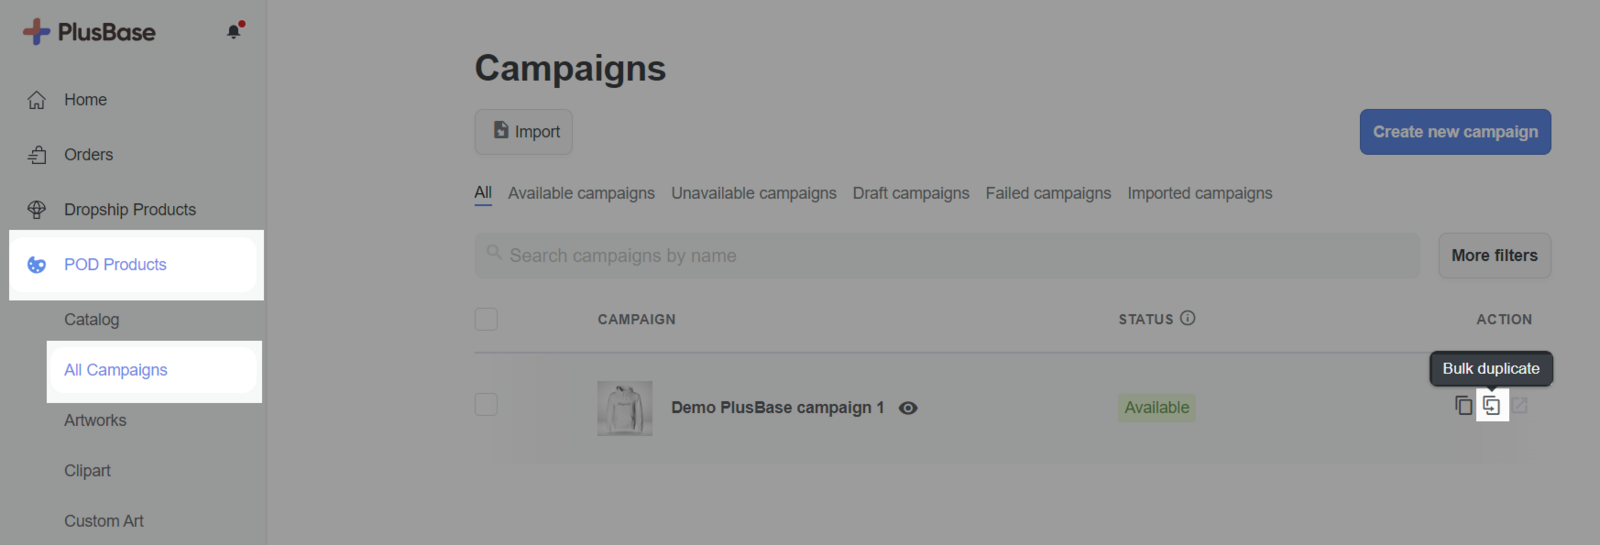The image size is (1600, 545).
Task: Click the duplicate campaign copy icon
Action: click(1463, 405)
